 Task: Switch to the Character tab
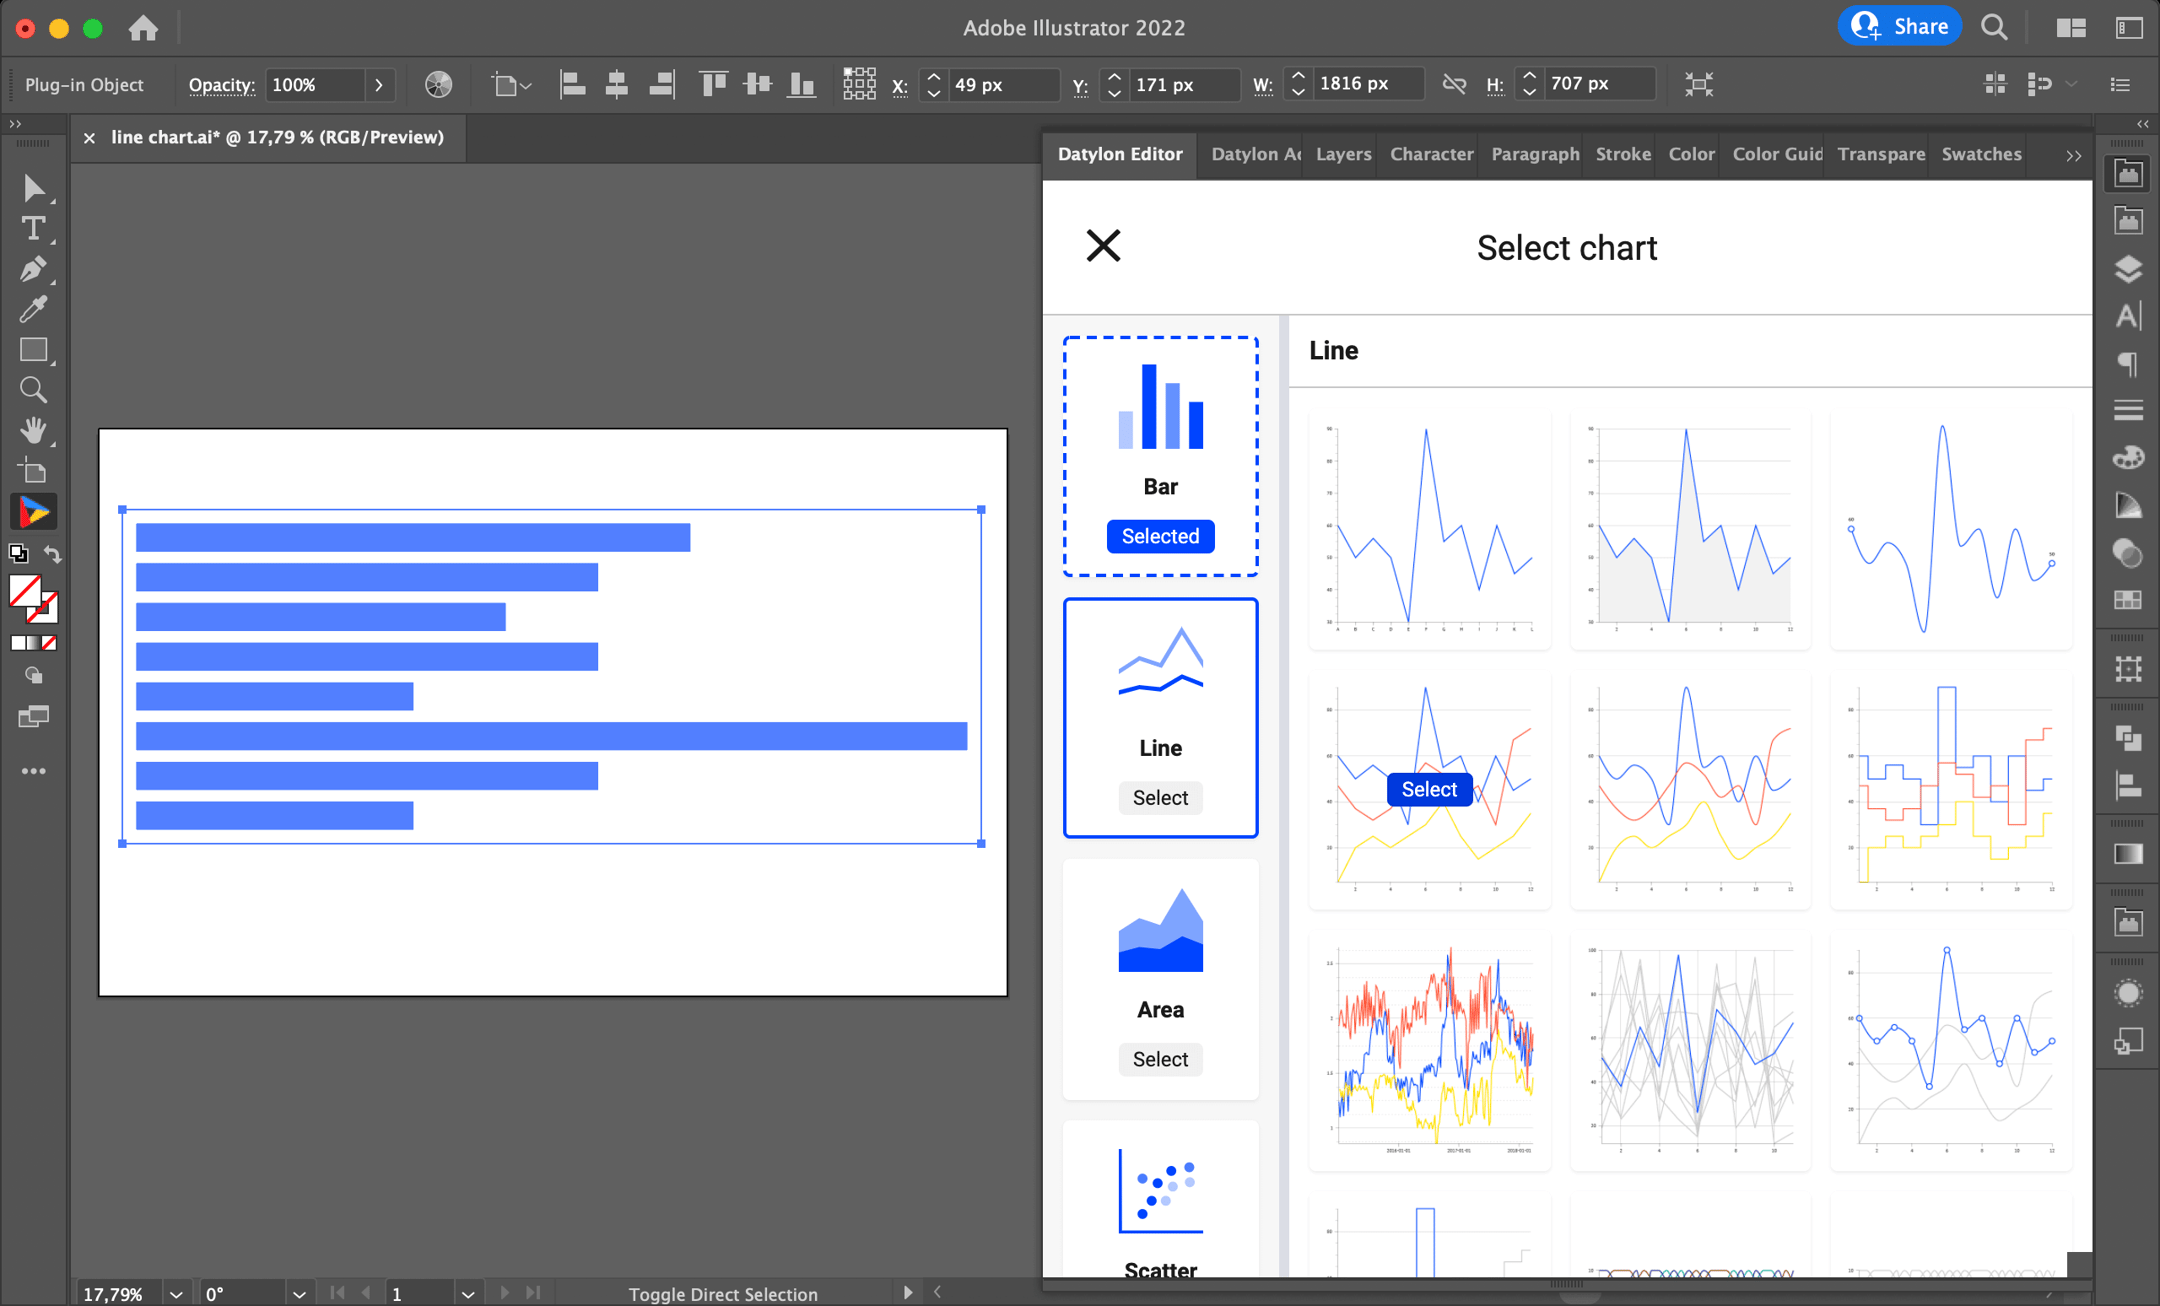[x=1430, y=154]
